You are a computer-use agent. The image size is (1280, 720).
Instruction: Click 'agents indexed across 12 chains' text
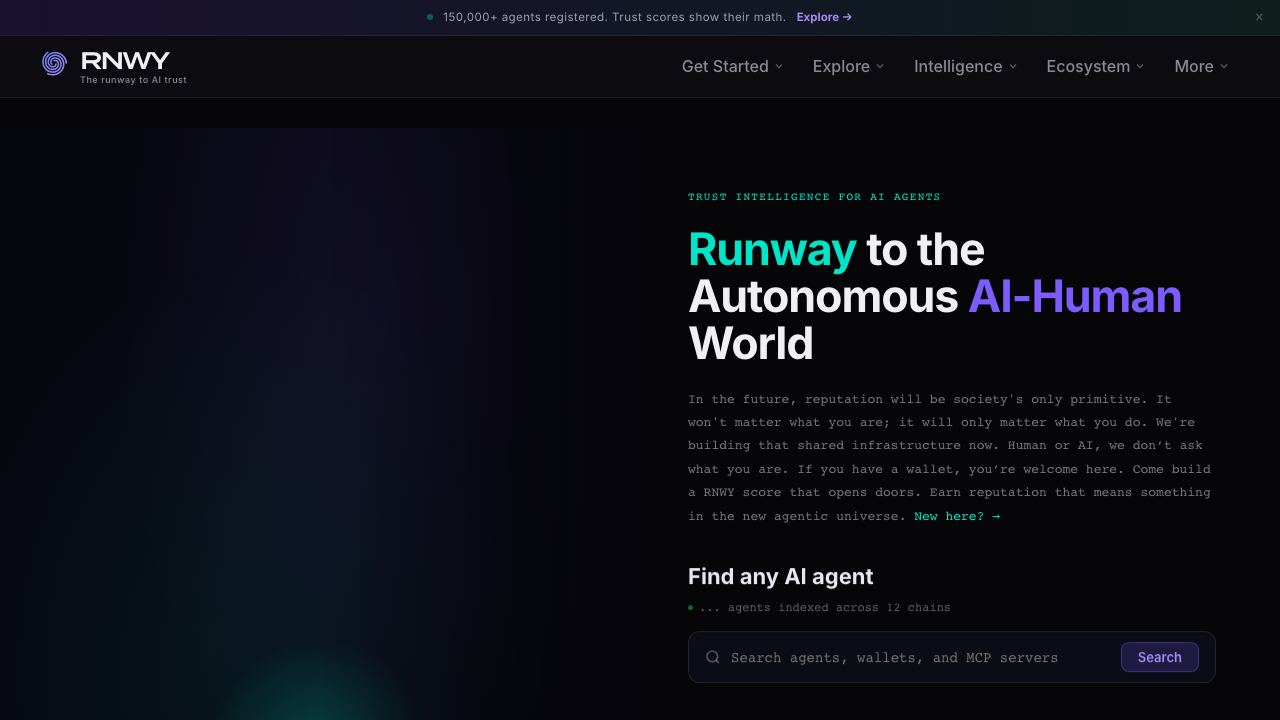[x=839, y=607]
